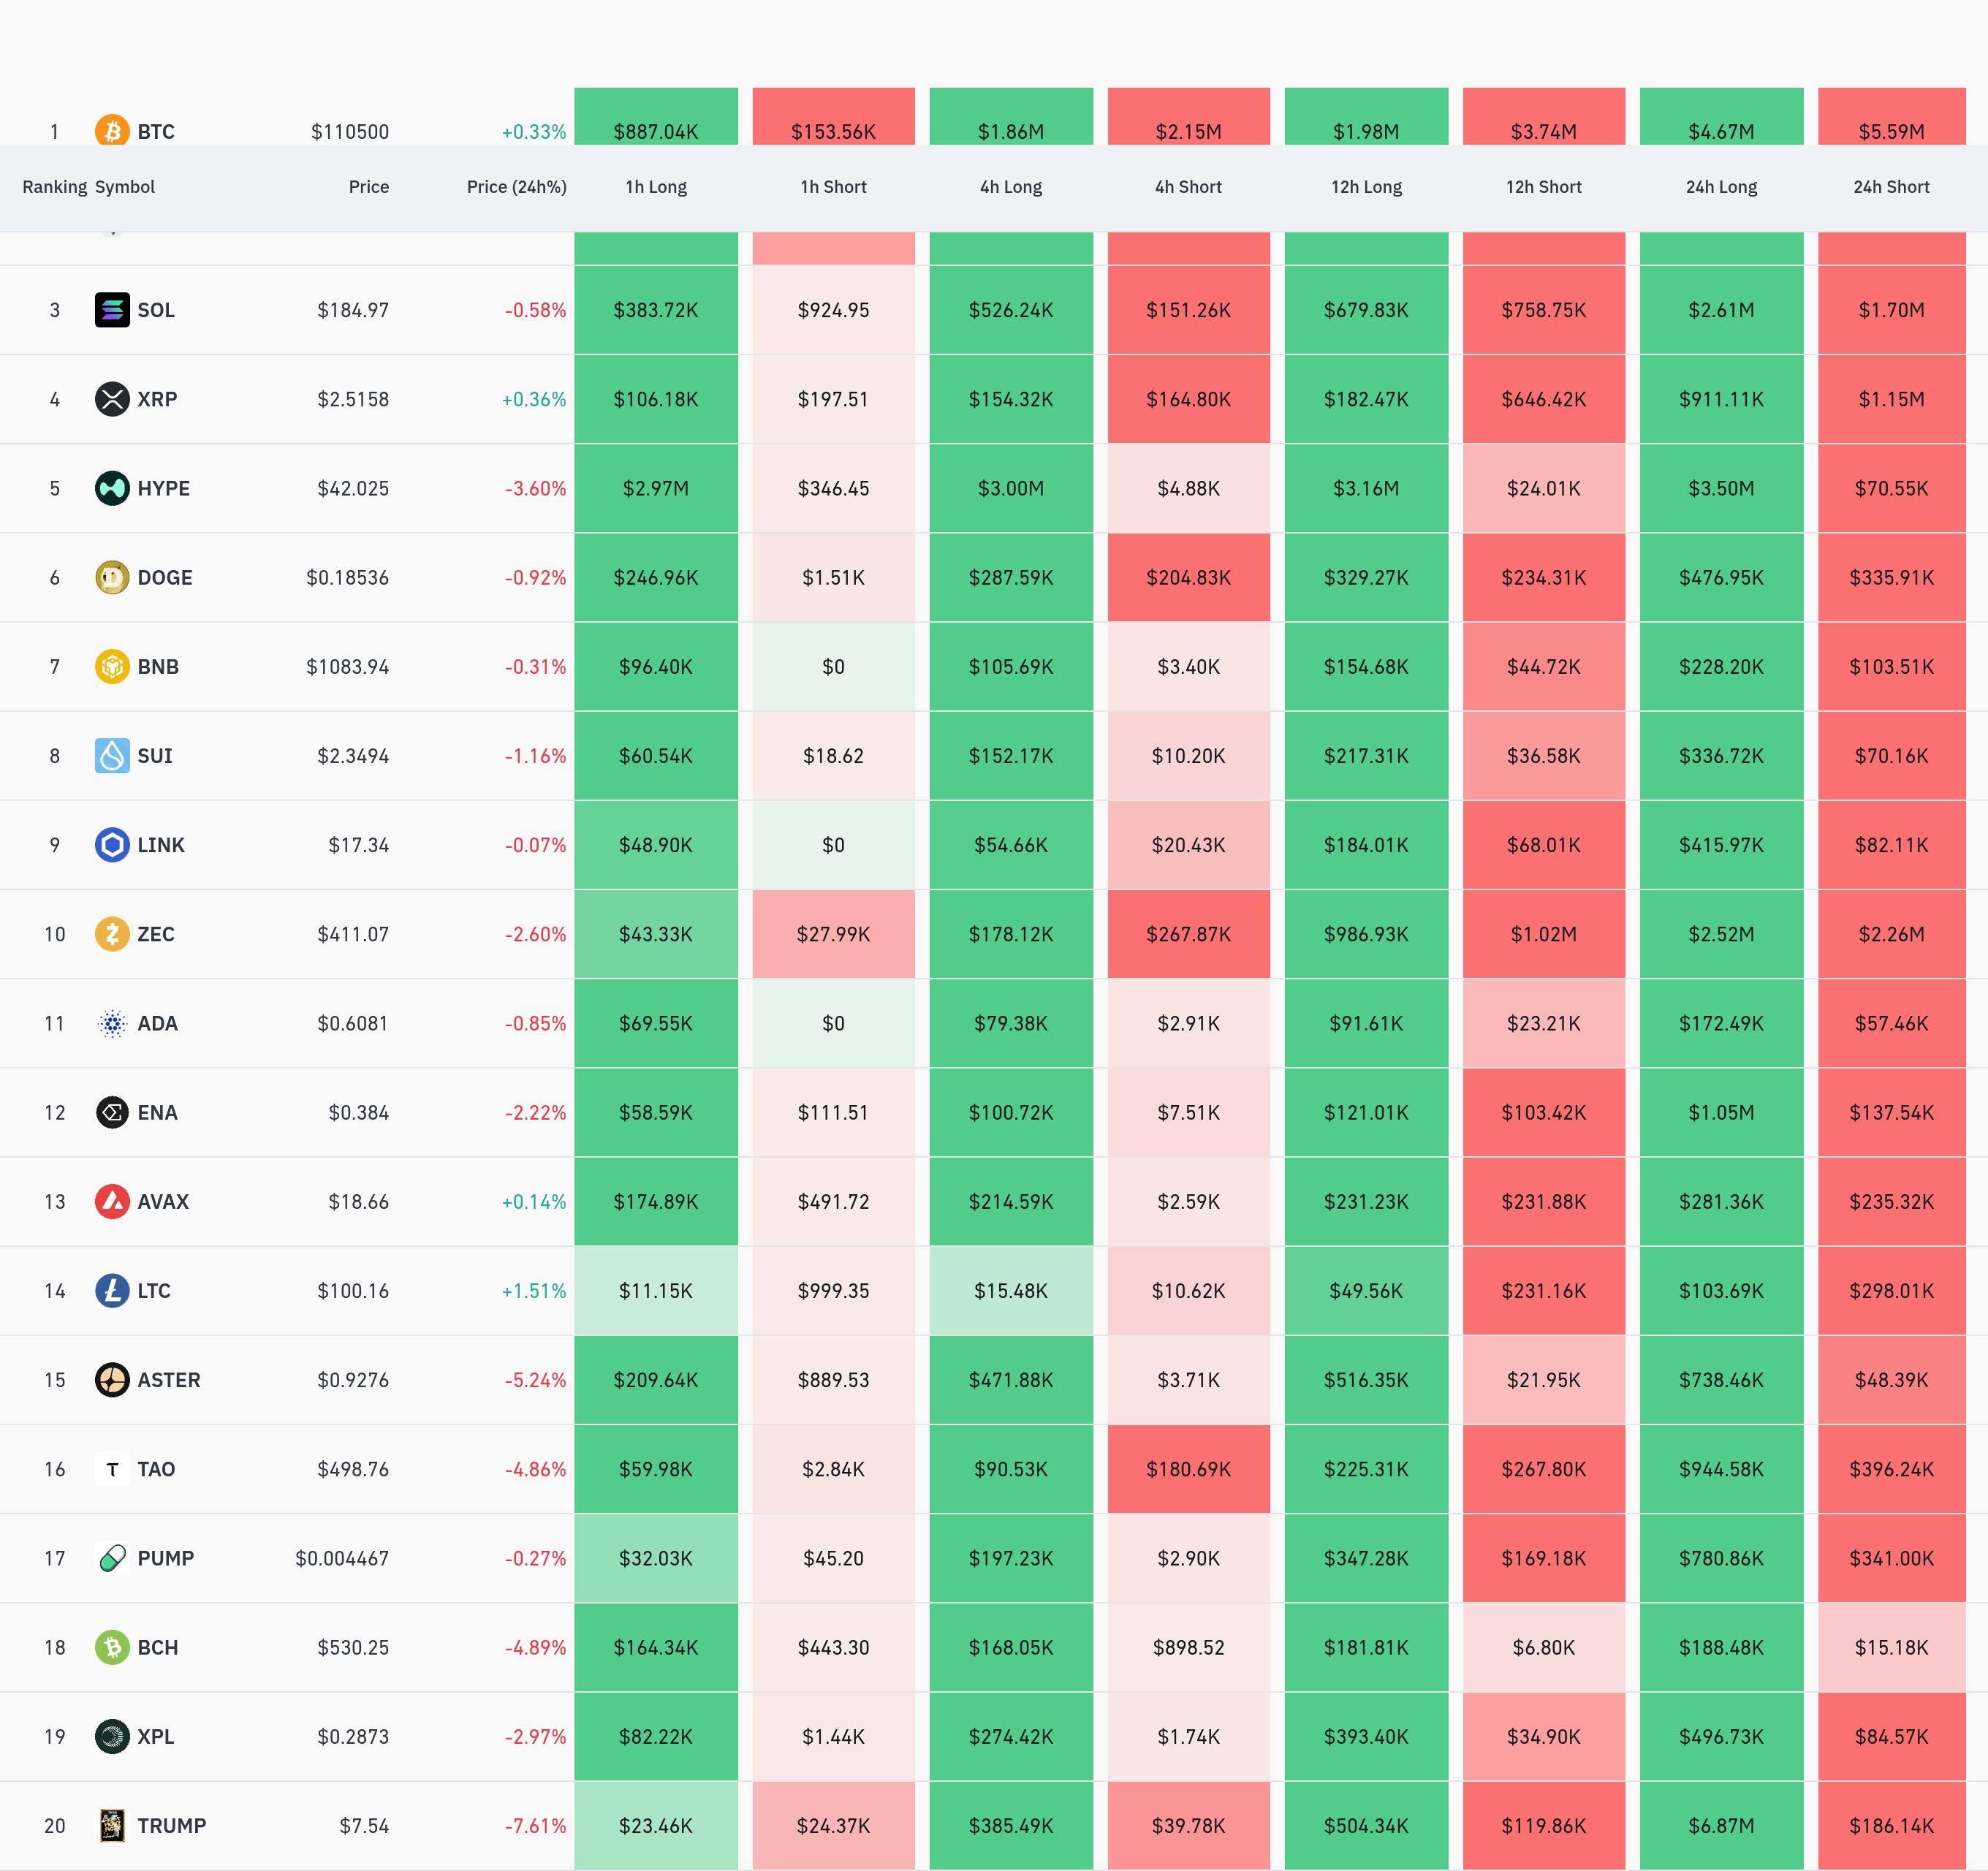The image size is (1988, 1871).
Task: Click the HYPE coin logo
Action: coord(112,488)
